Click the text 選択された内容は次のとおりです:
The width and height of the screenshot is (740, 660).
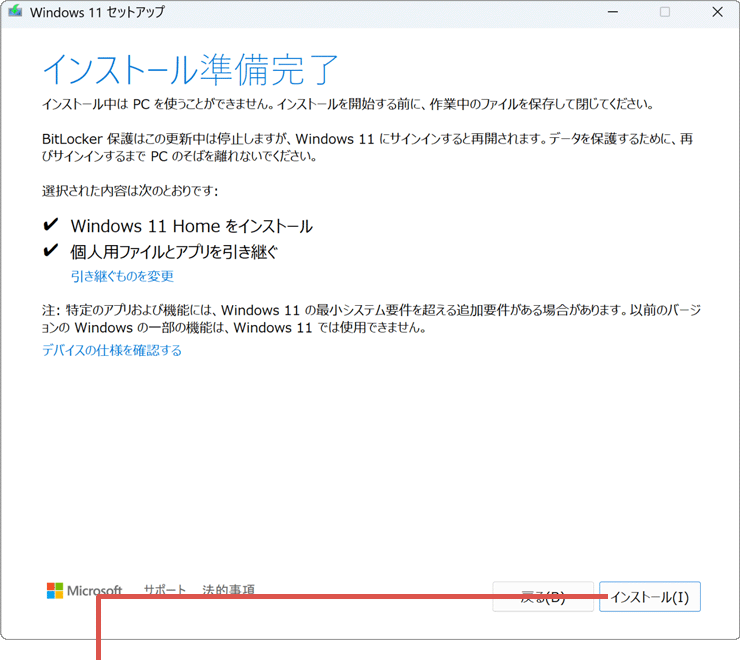click(x=130, y=191)
